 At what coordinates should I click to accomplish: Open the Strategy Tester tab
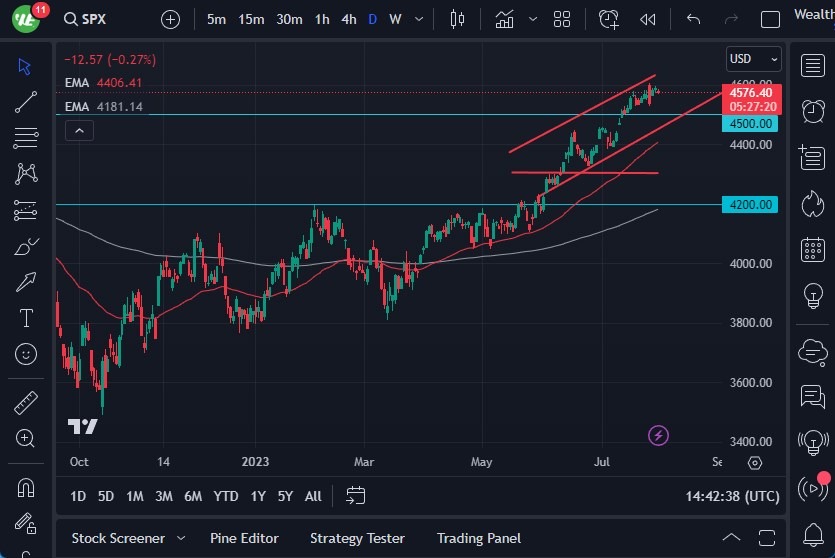pos(357,538)
